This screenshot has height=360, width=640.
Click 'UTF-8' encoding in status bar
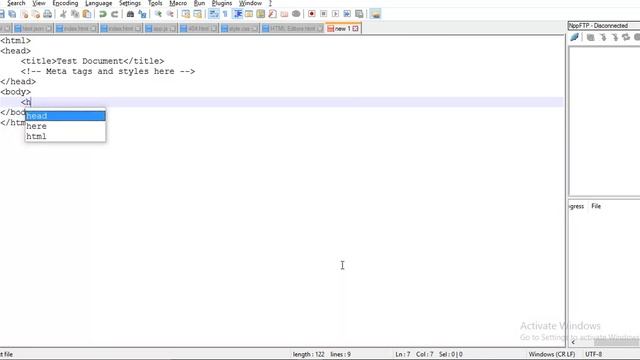coord(593,354)
